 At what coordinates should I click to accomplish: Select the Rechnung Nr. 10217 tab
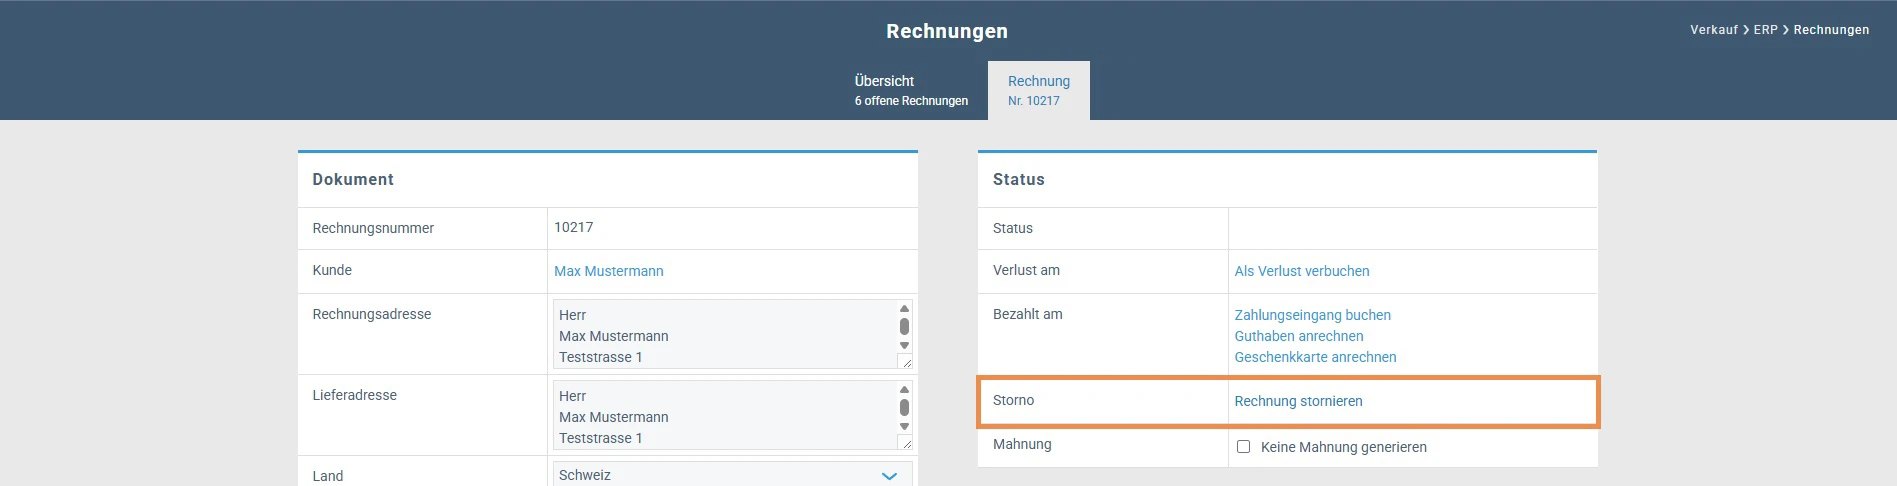point(1039,90)
